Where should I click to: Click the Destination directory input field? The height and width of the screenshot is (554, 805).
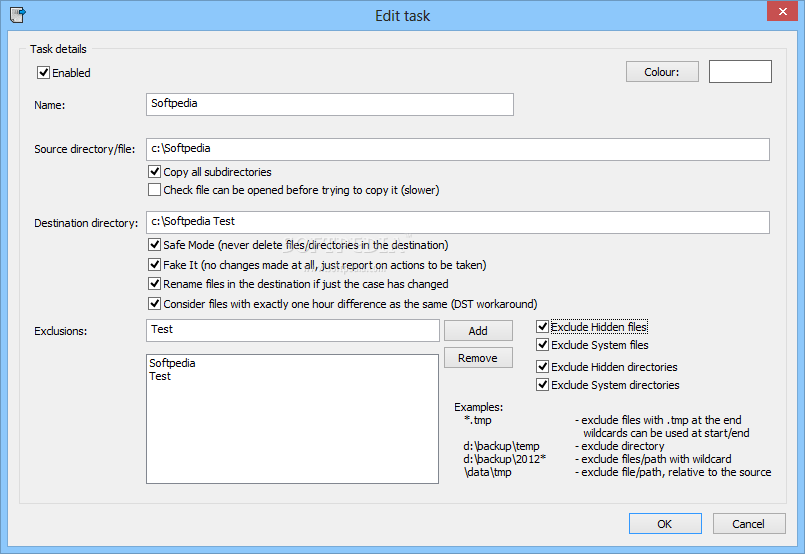tap(457, 222)
